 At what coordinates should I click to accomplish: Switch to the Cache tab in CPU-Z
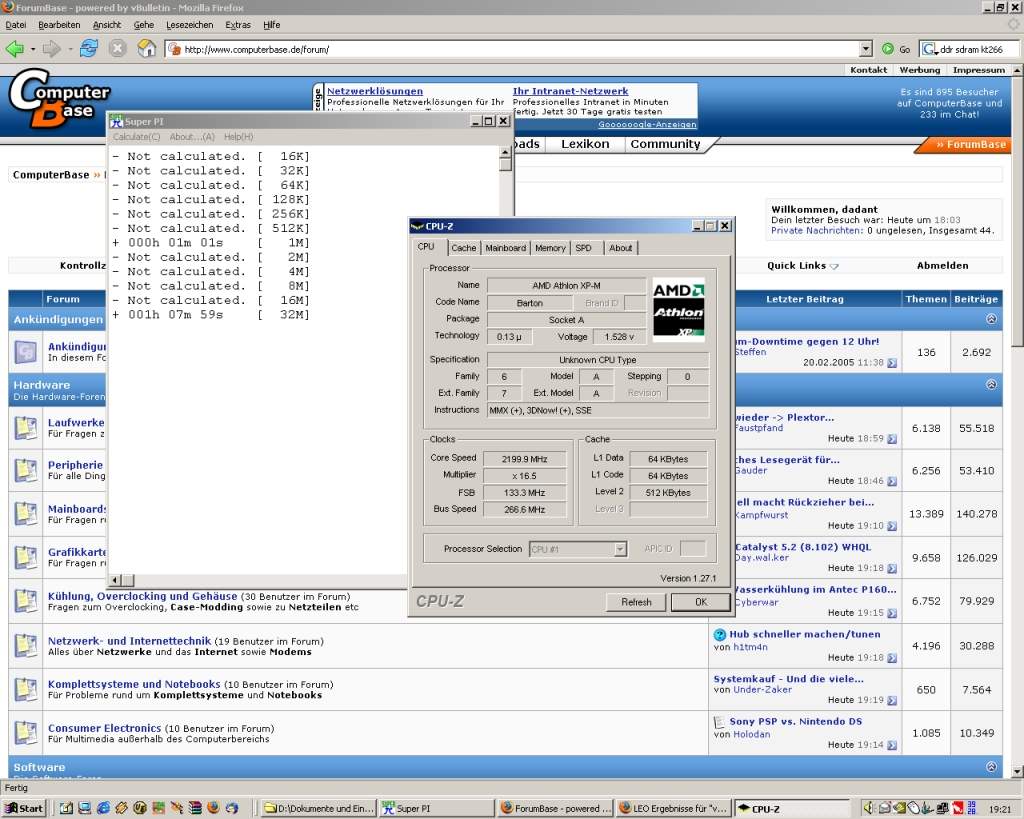(464, 248)
